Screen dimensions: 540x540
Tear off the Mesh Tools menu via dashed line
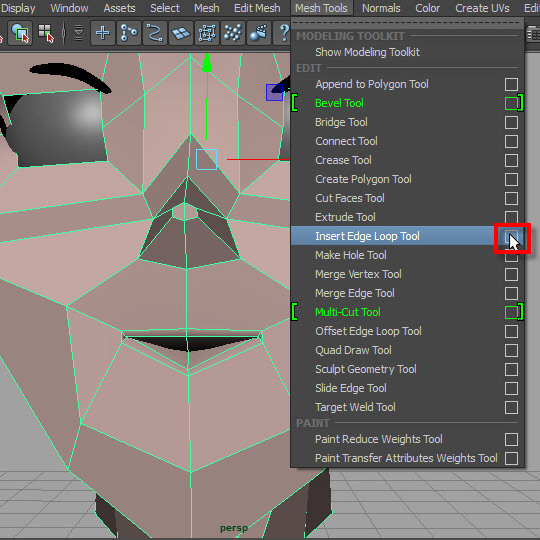[x=407, y=23]
